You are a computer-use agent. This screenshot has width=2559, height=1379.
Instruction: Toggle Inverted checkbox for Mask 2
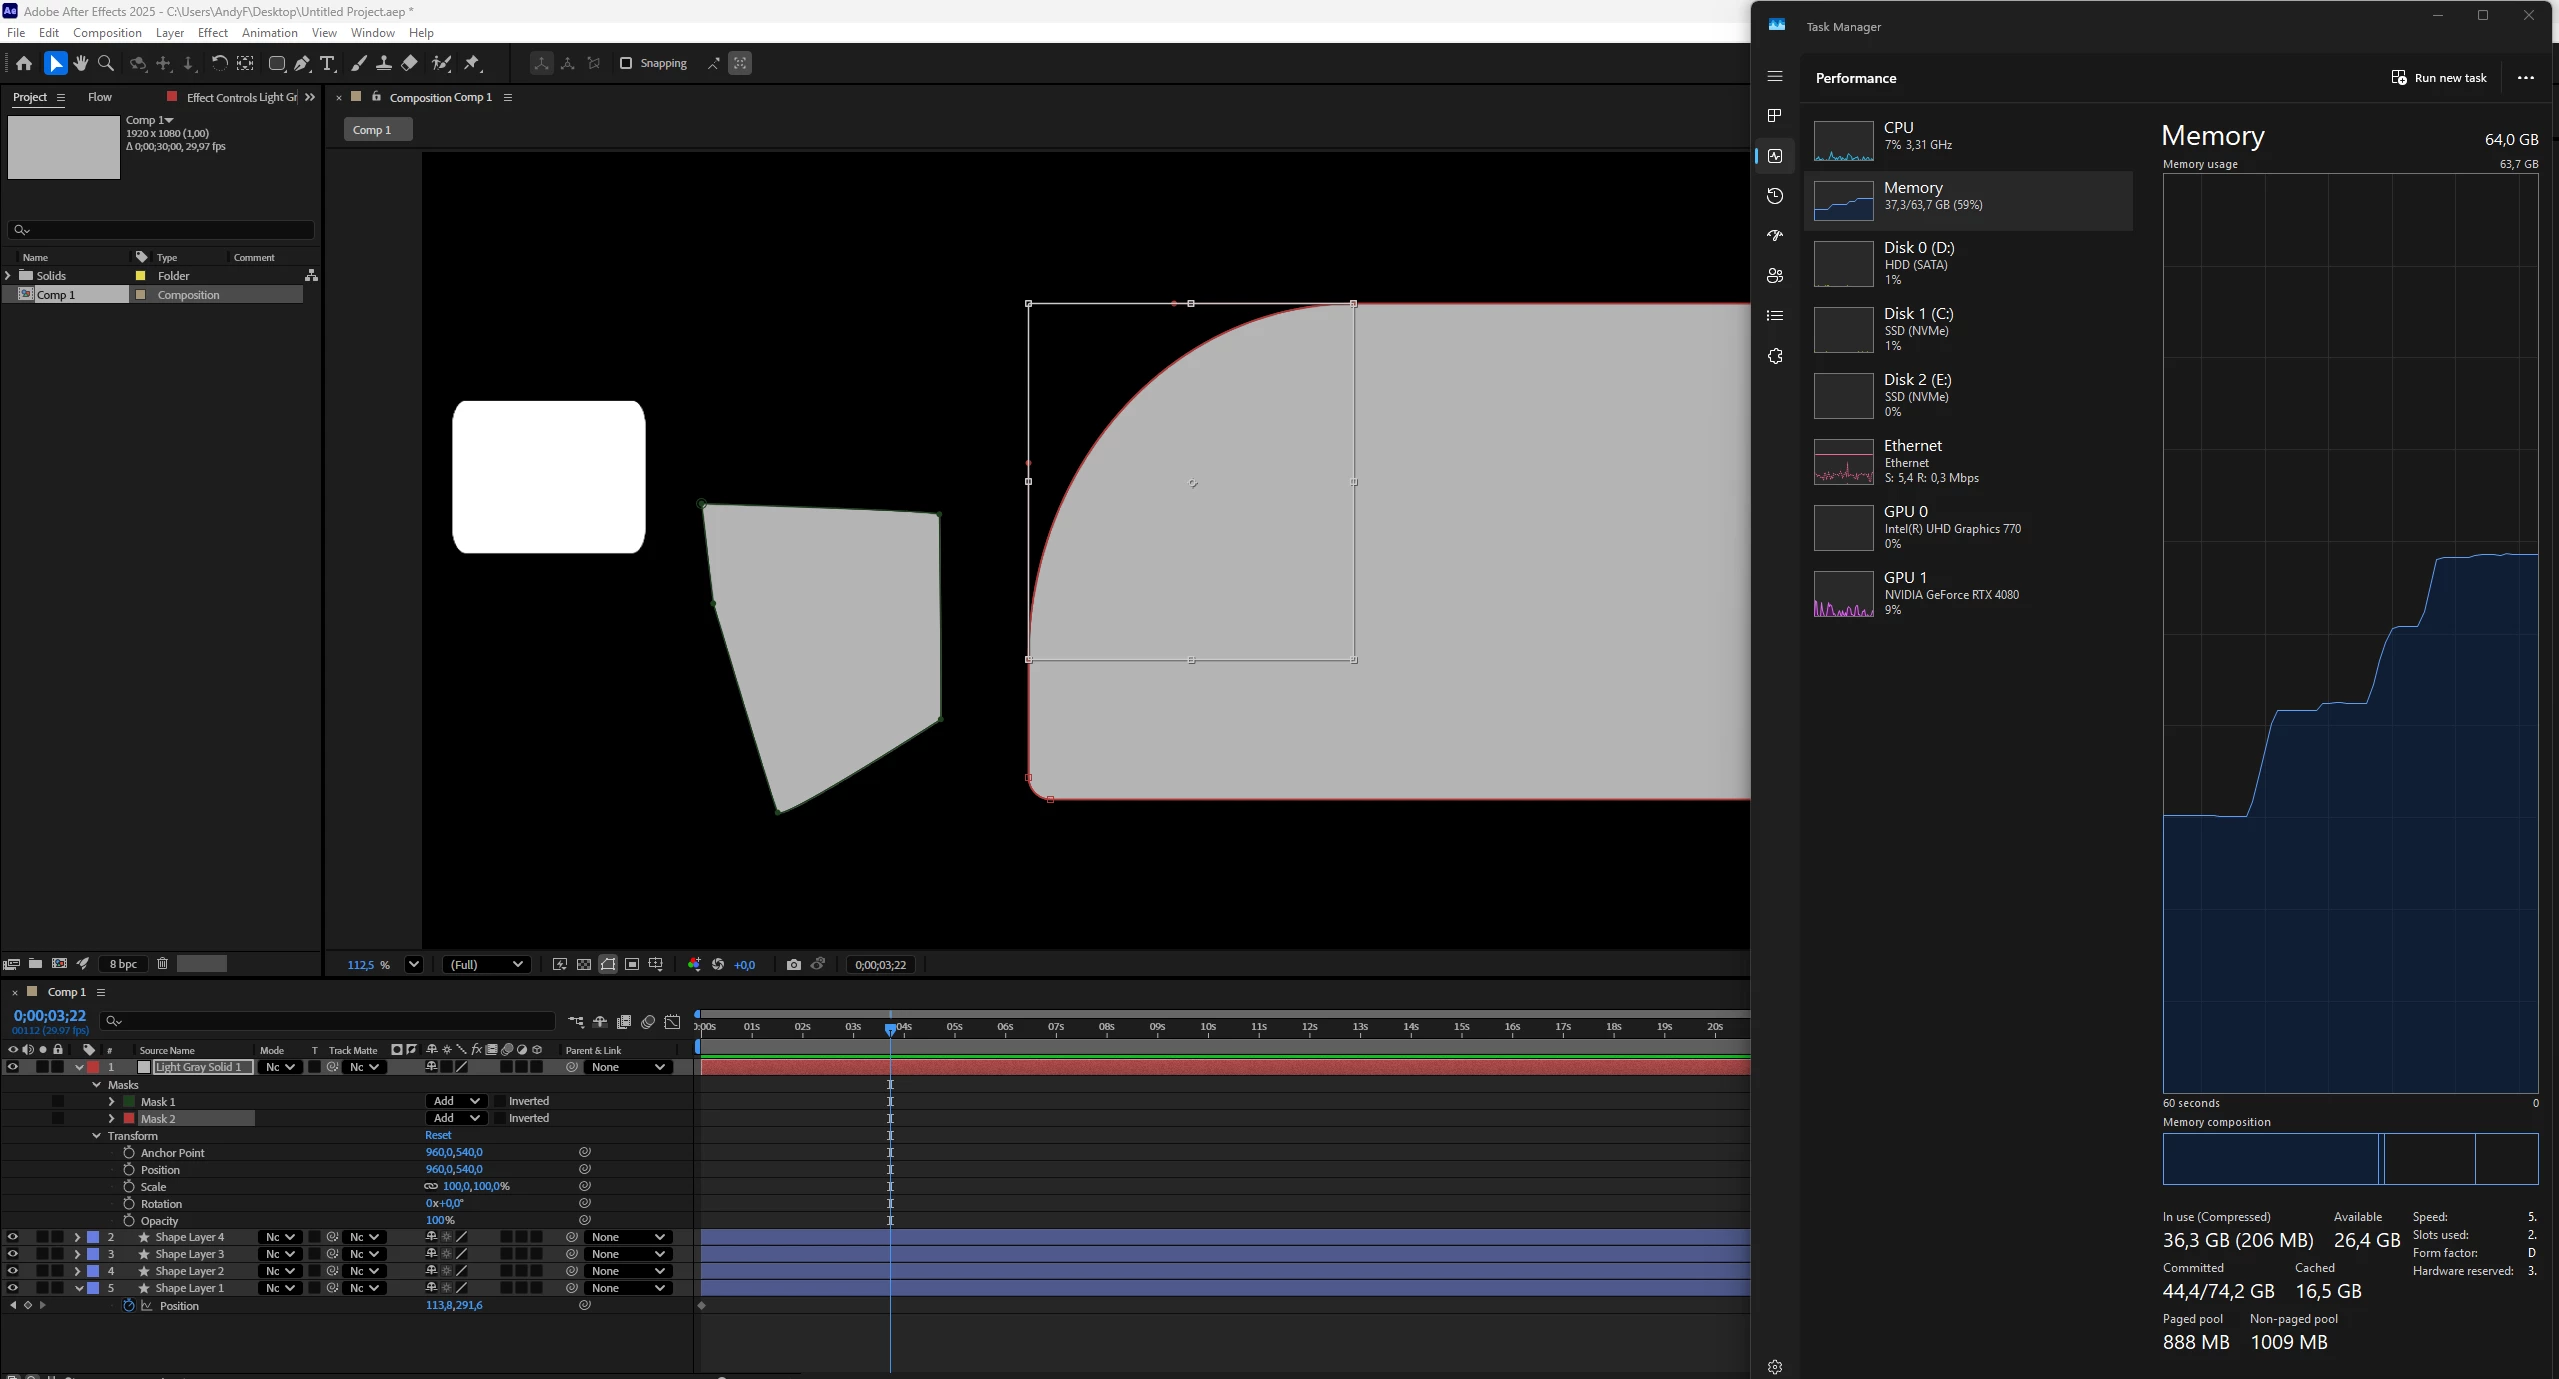click(x=500, y=1118)
